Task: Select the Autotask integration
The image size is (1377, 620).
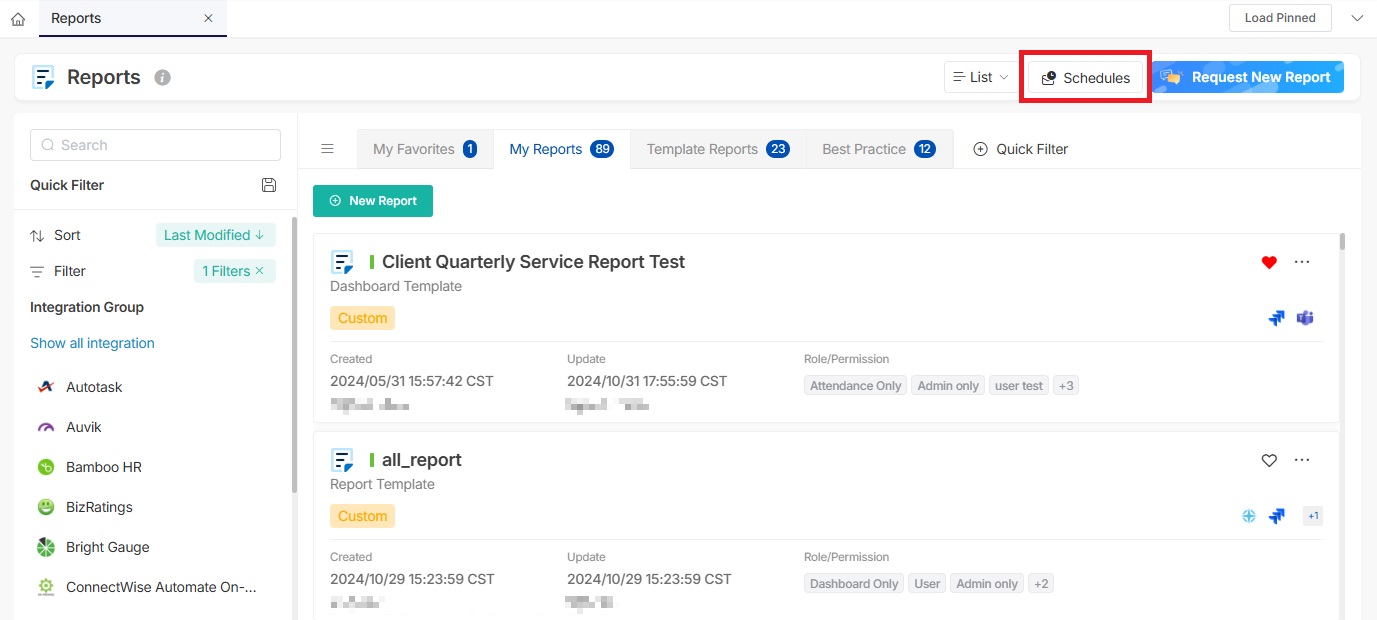Action: coord(94,387)
